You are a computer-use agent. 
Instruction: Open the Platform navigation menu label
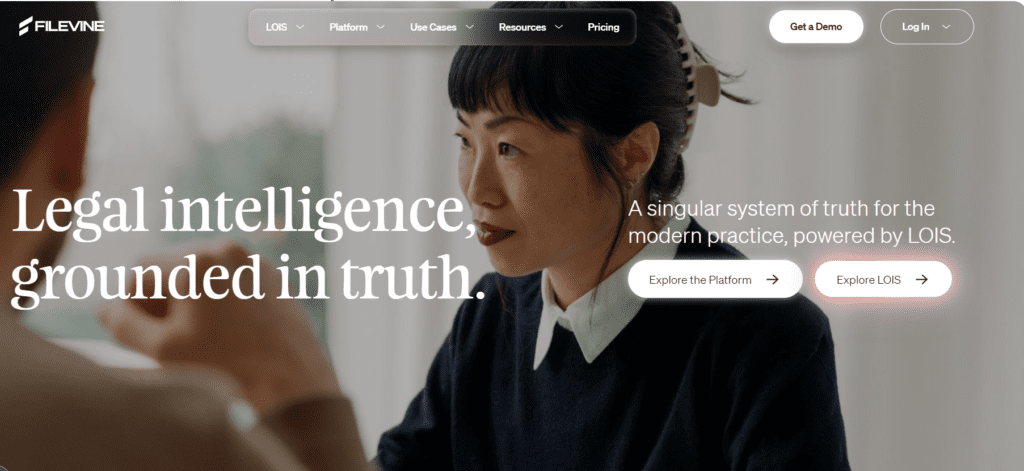click(348, 27)
